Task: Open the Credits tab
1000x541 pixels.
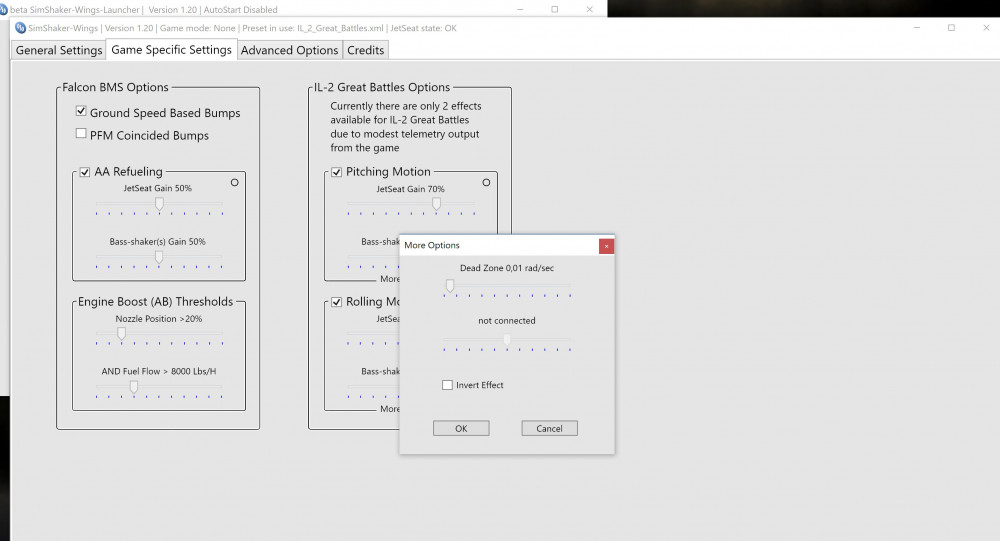Action: click(365, 50)
